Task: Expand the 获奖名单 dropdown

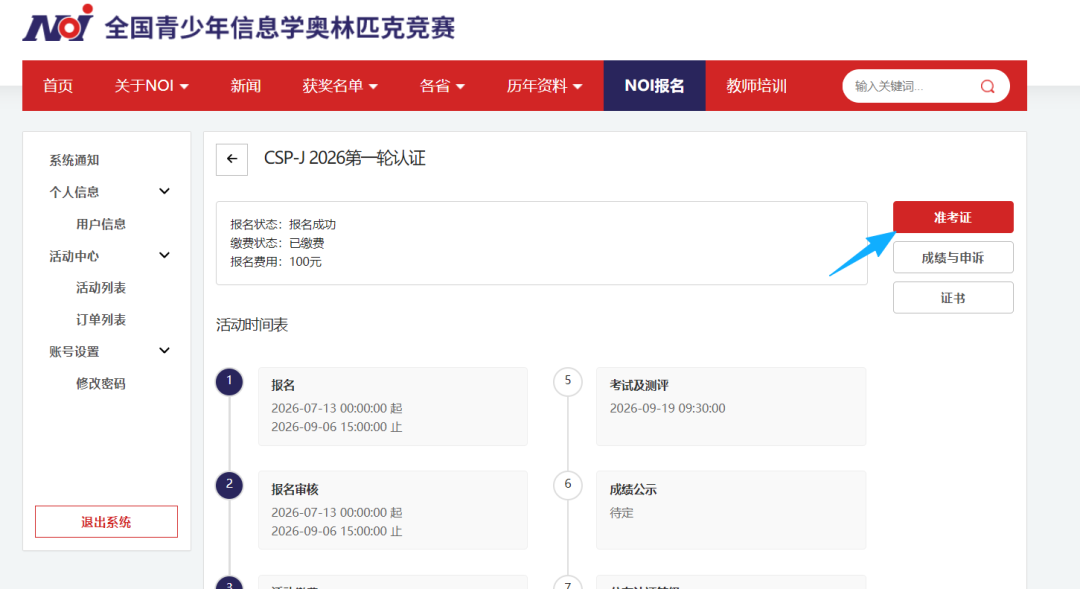Action: click(340, 85)
